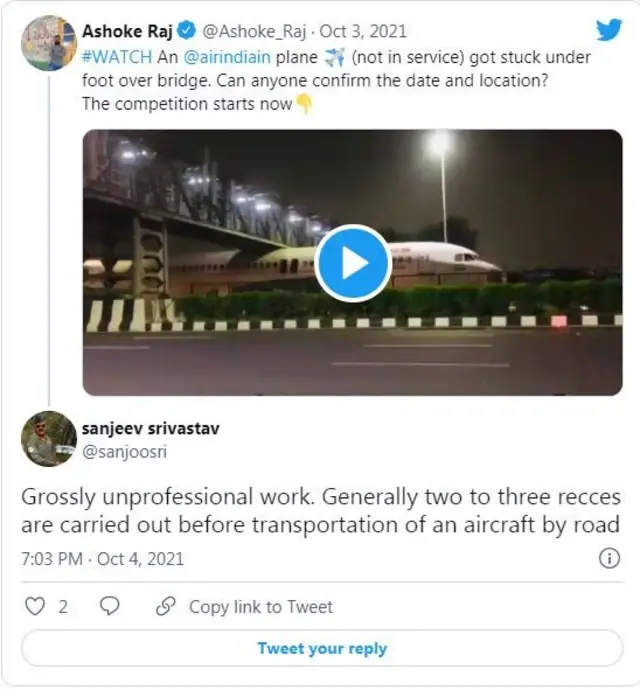
Task: Click the reply speech bubble icon
Action: [110, 606]
